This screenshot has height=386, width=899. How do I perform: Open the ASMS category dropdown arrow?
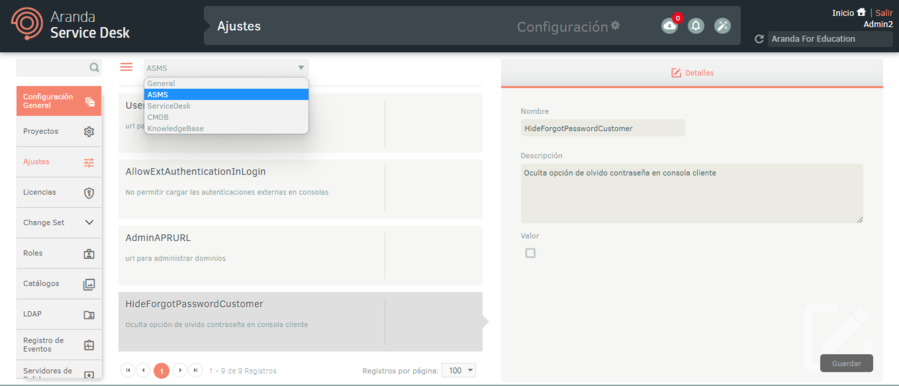[x=301, y=68]
